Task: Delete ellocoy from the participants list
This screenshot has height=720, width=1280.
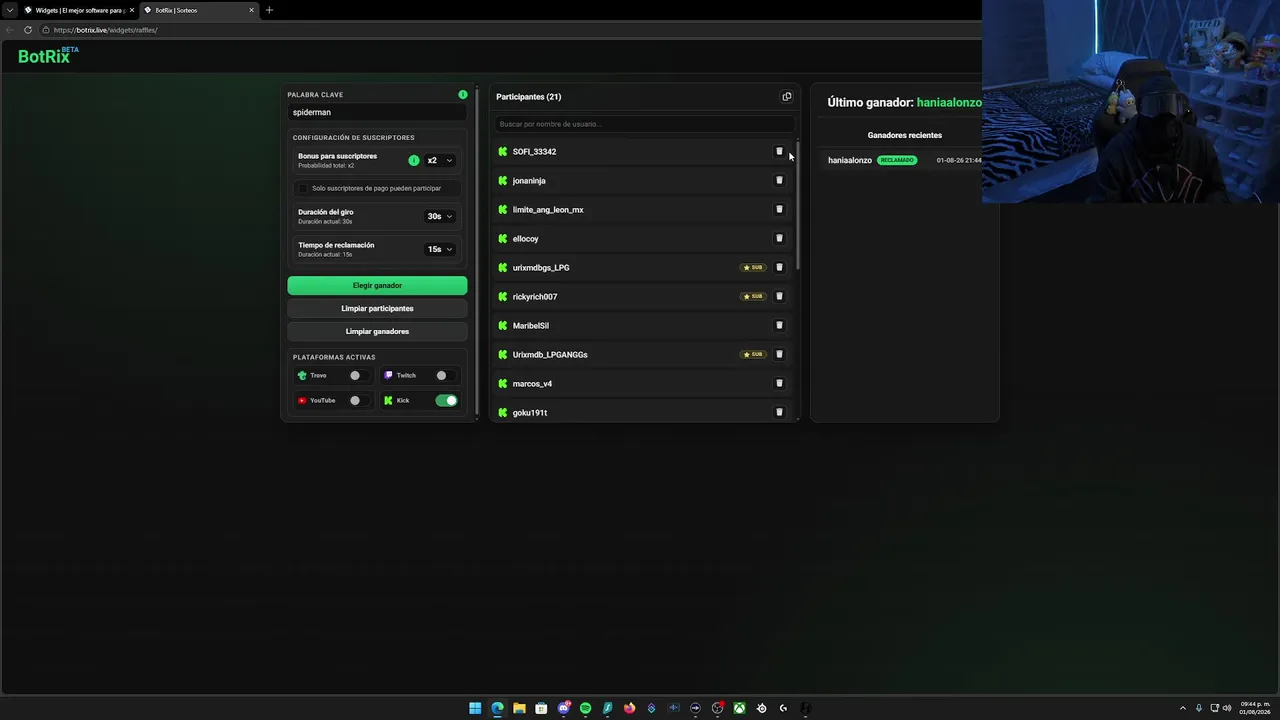Action: pos(779,239)
